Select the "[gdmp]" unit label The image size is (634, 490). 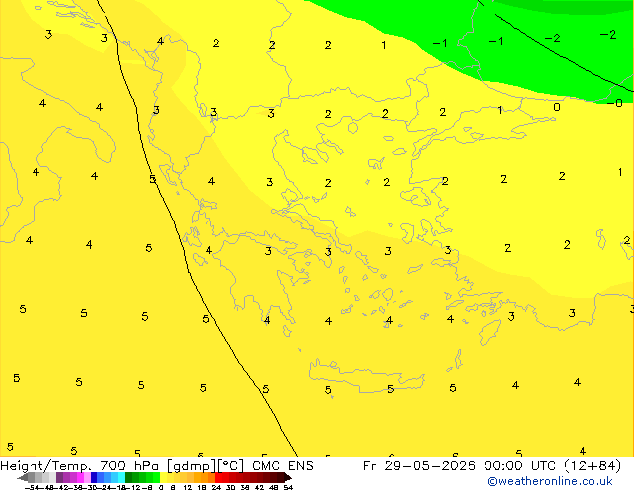191,465
